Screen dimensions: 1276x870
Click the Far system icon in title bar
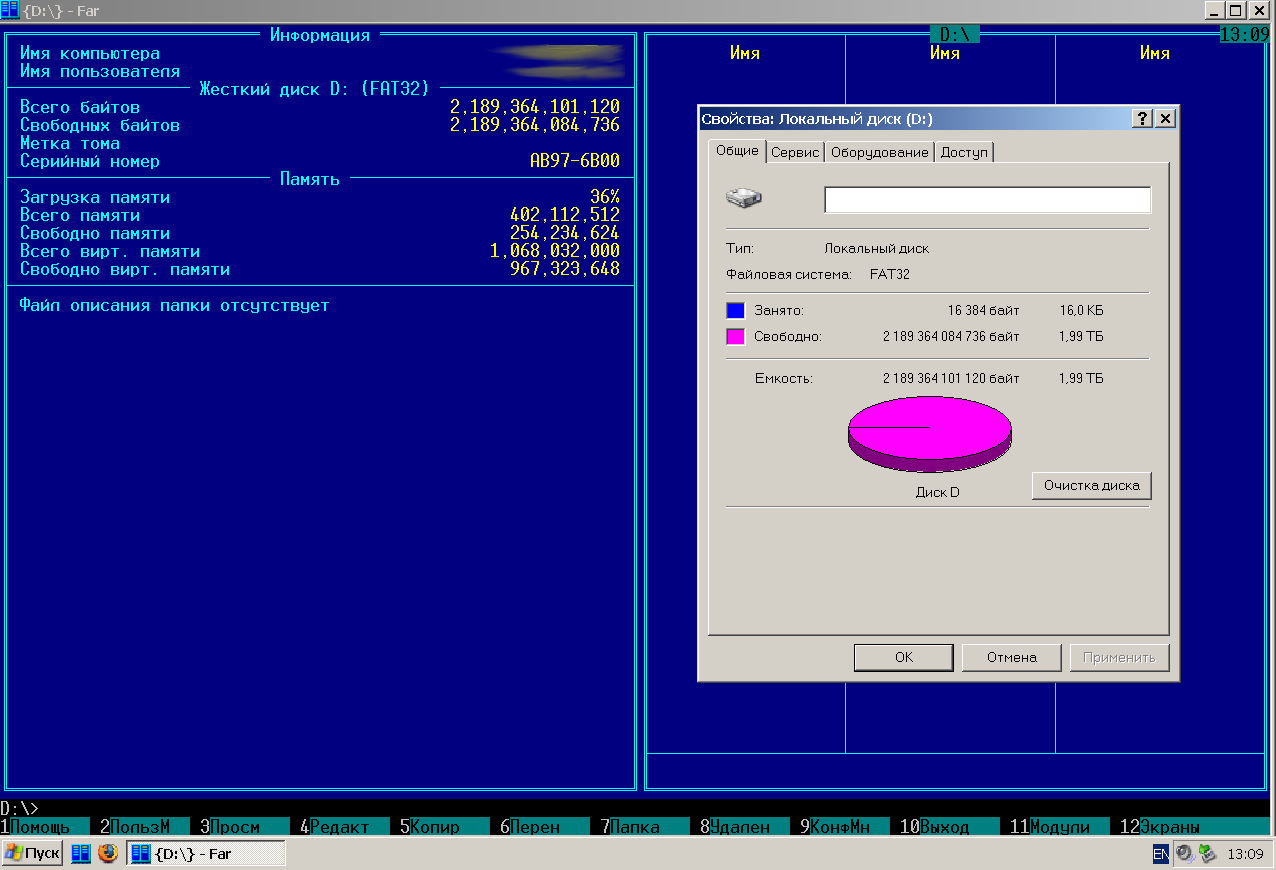pos(10,10)
